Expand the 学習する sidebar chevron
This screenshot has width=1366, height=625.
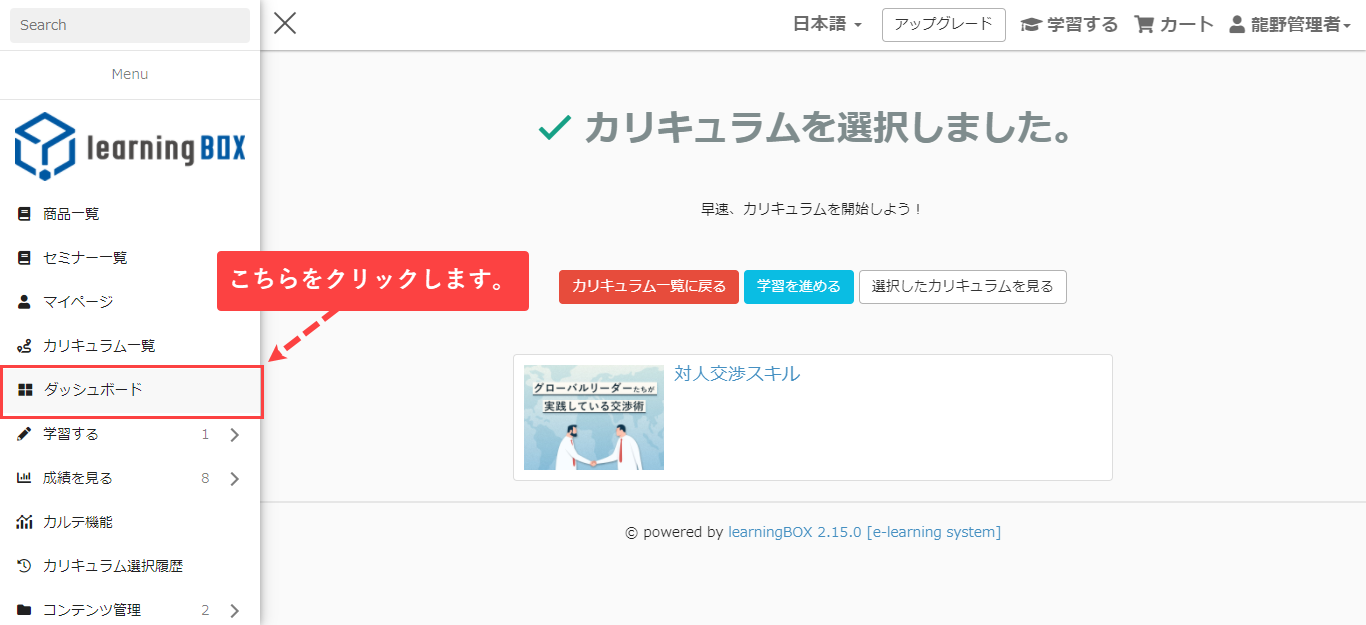pos(234,435)
